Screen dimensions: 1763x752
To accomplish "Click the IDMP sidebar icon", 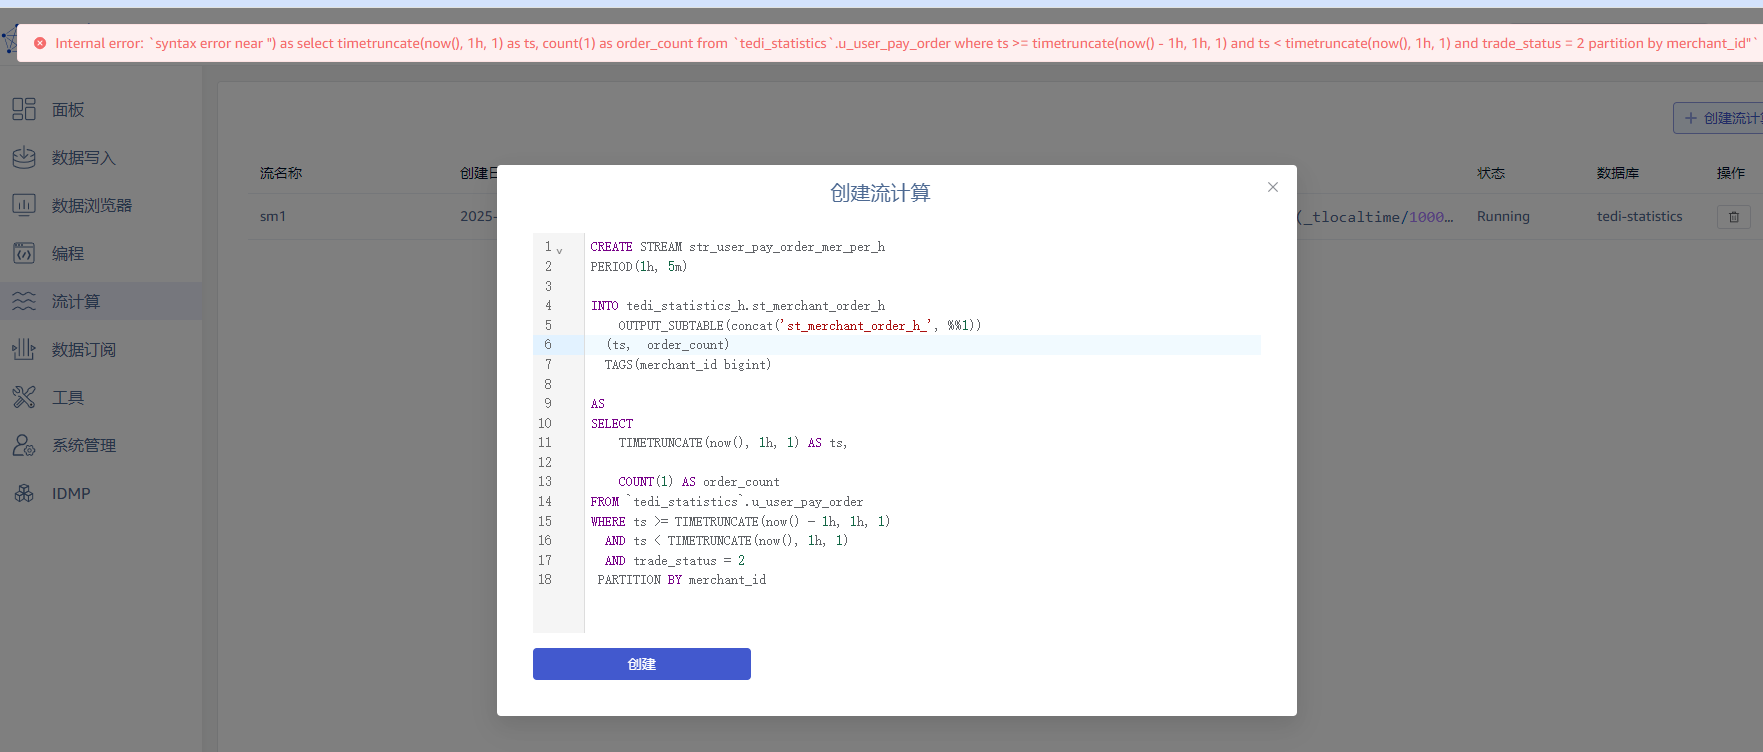I will [x=24, y=493].
